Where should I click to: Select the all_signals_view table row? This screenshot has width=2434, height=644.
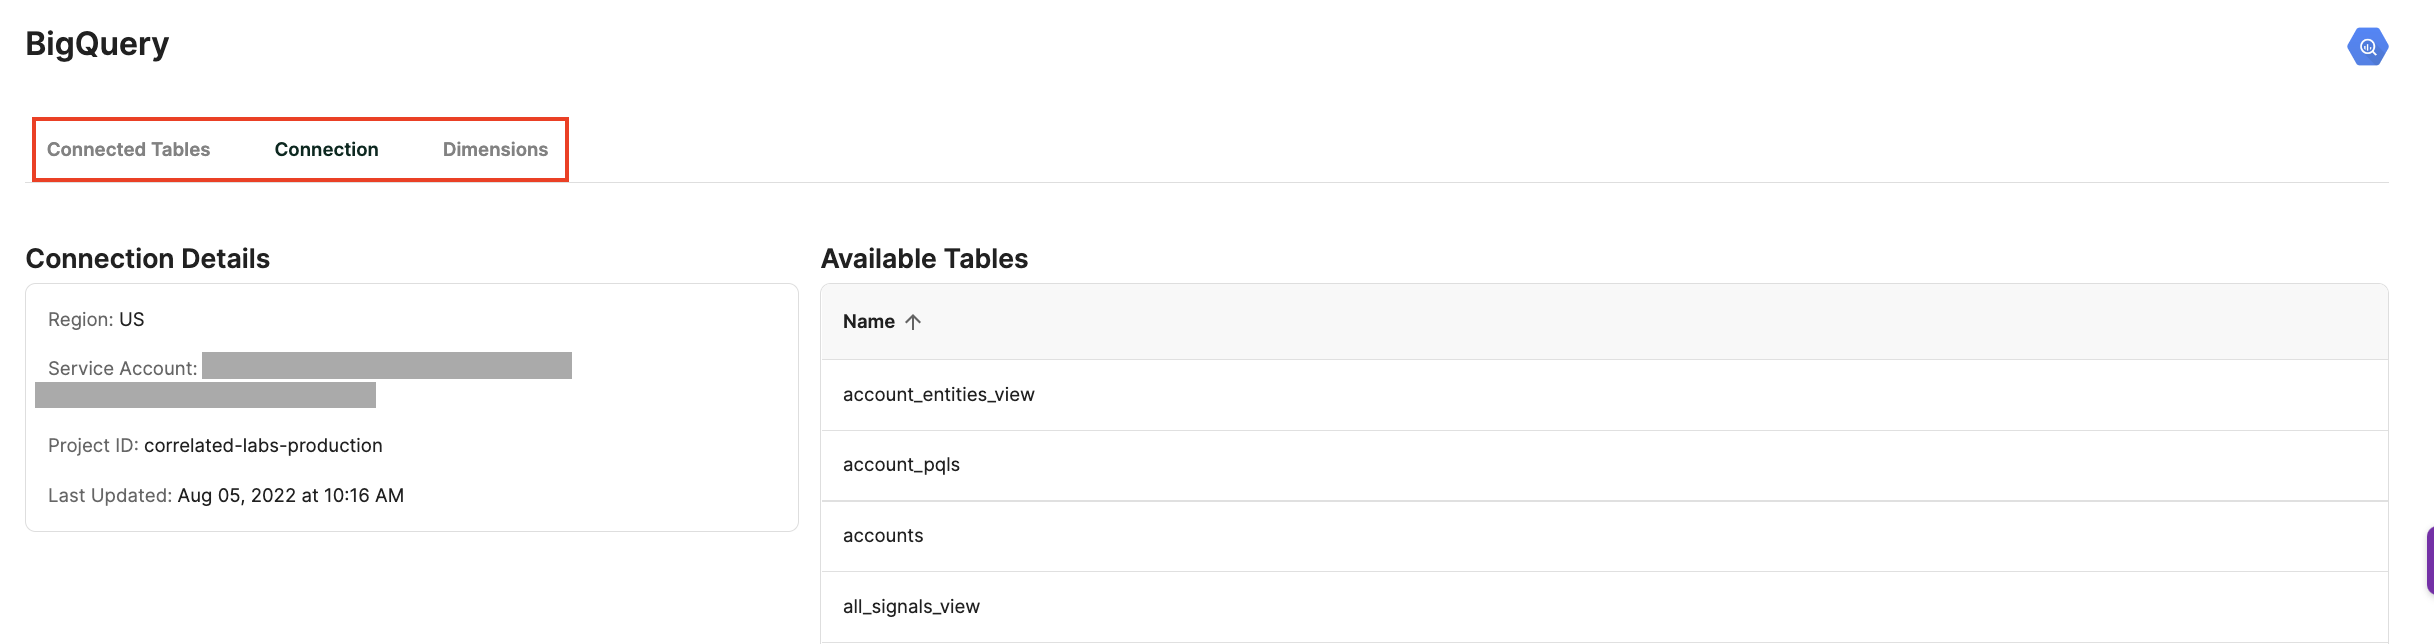click(1604, 607)
